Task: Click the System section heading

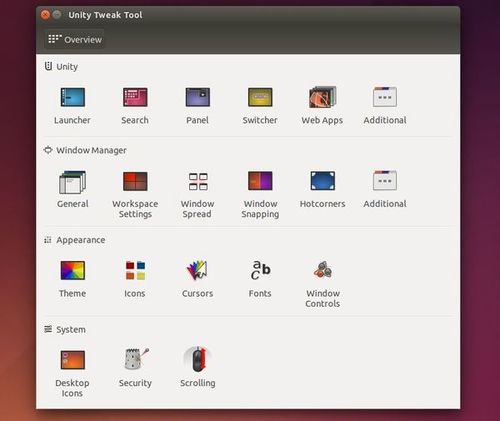Action: tap(71, 330)
